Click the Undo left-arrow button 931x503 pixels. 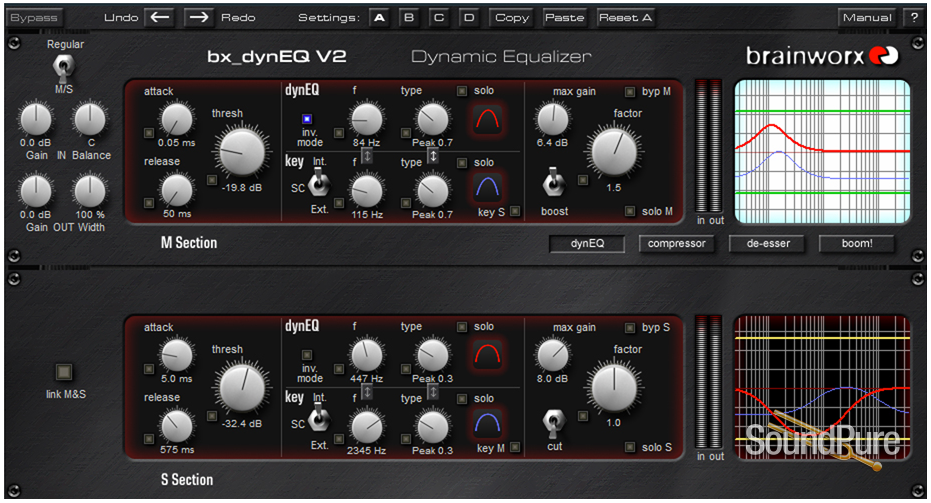pos(159,17)
